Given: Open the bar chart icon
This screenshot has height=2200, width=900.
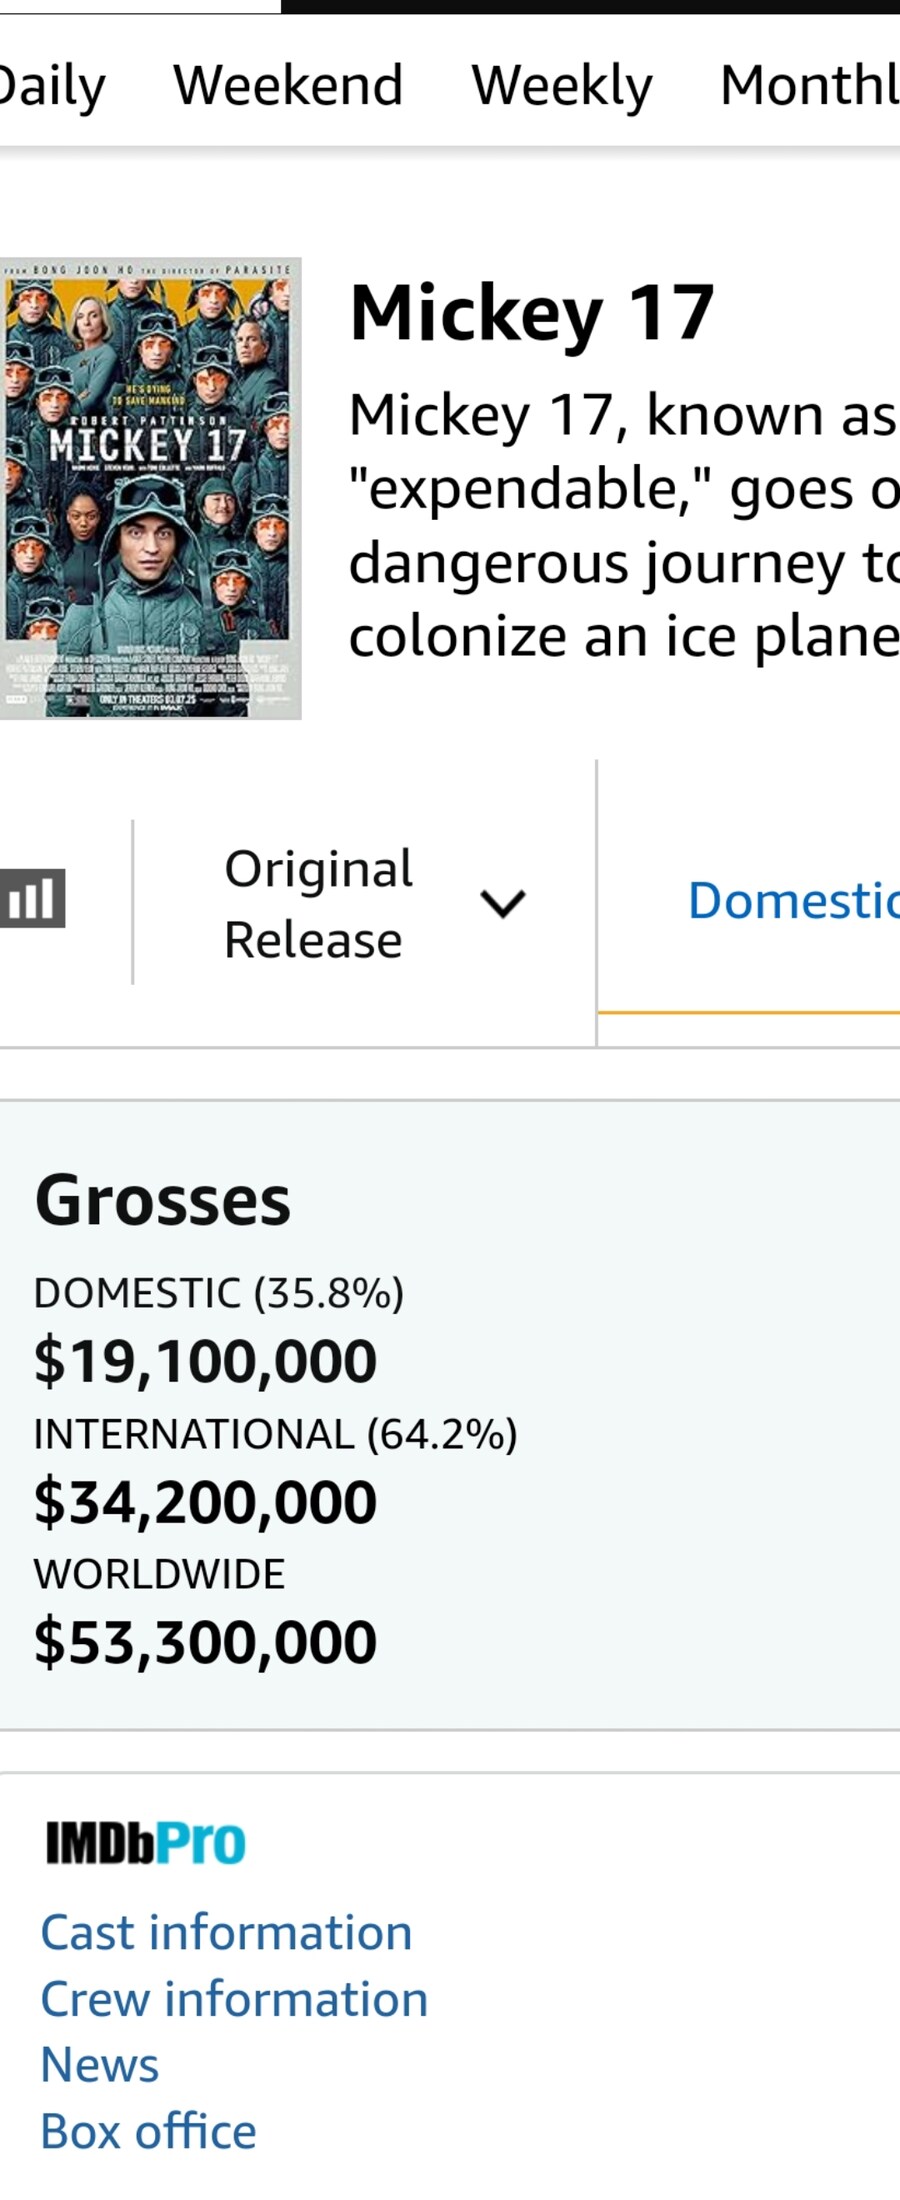Looking at the screenshot, I should pos(32,898).
